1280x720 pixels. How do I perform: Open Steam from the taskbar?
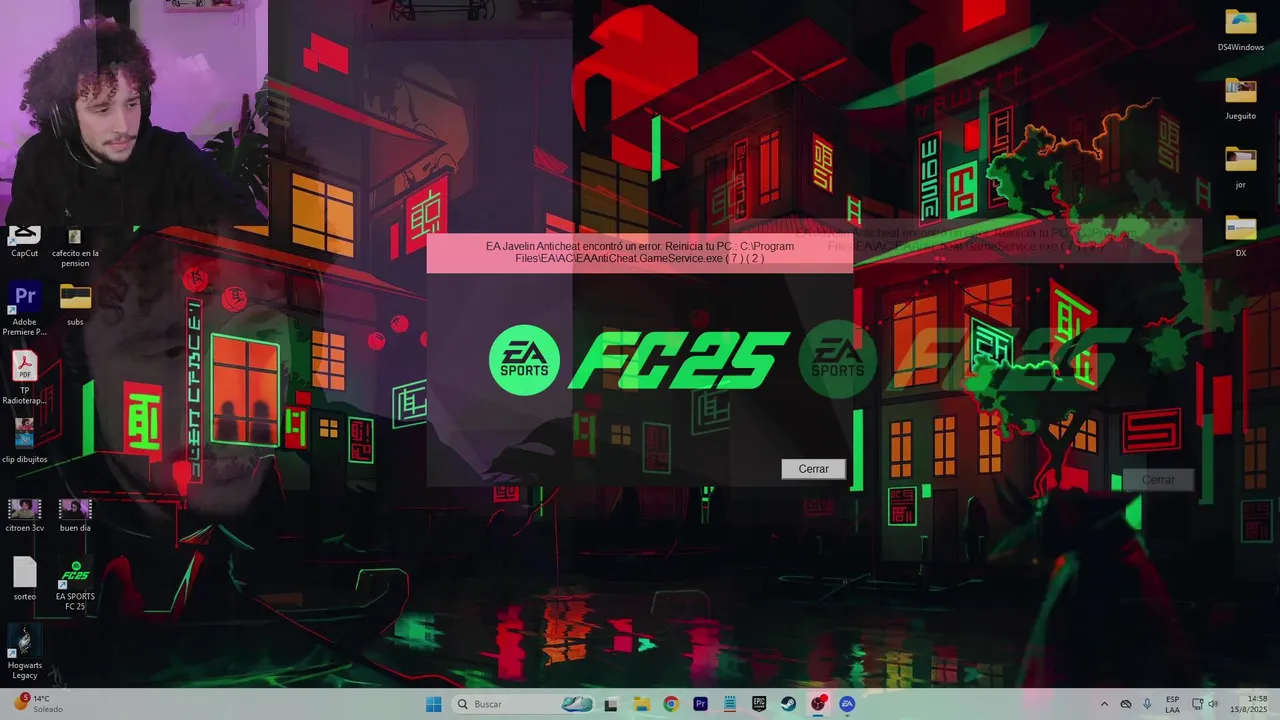pos(789,704)
